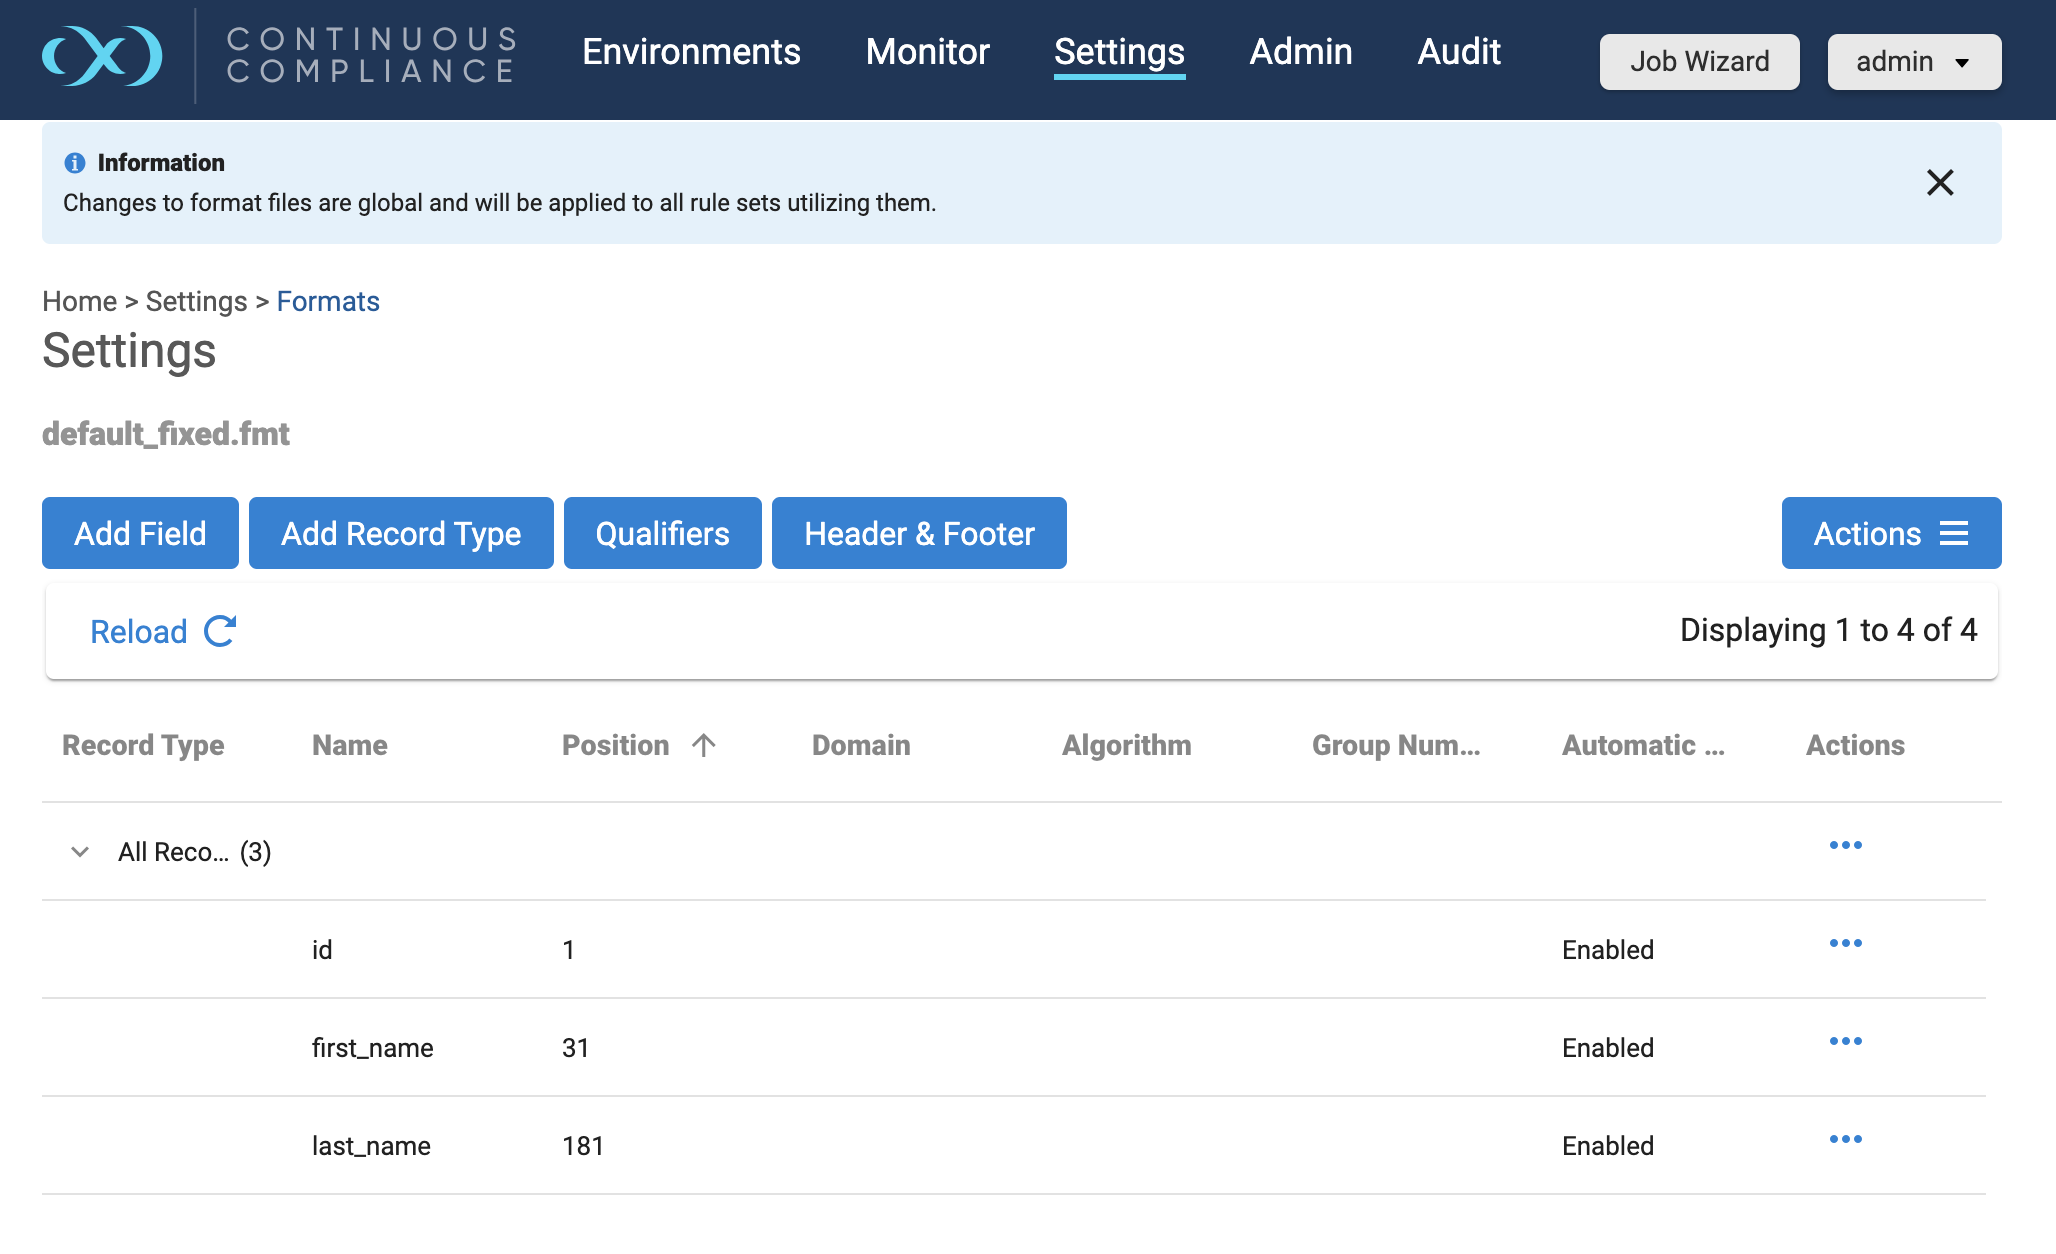2056x1254 pixels.
Task: Open three-dot actions for All Records group
Action: [1845, 845]
